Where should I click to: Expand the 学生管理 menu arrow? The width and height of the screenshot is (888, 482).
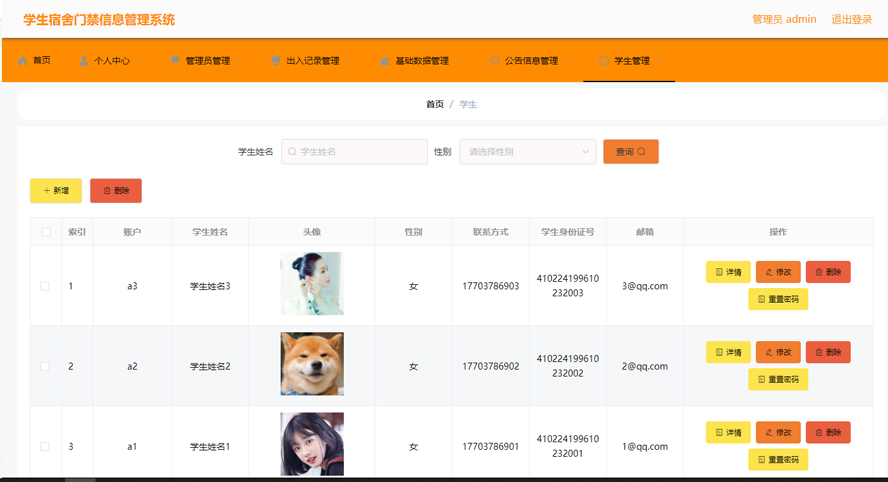[659, 61]
